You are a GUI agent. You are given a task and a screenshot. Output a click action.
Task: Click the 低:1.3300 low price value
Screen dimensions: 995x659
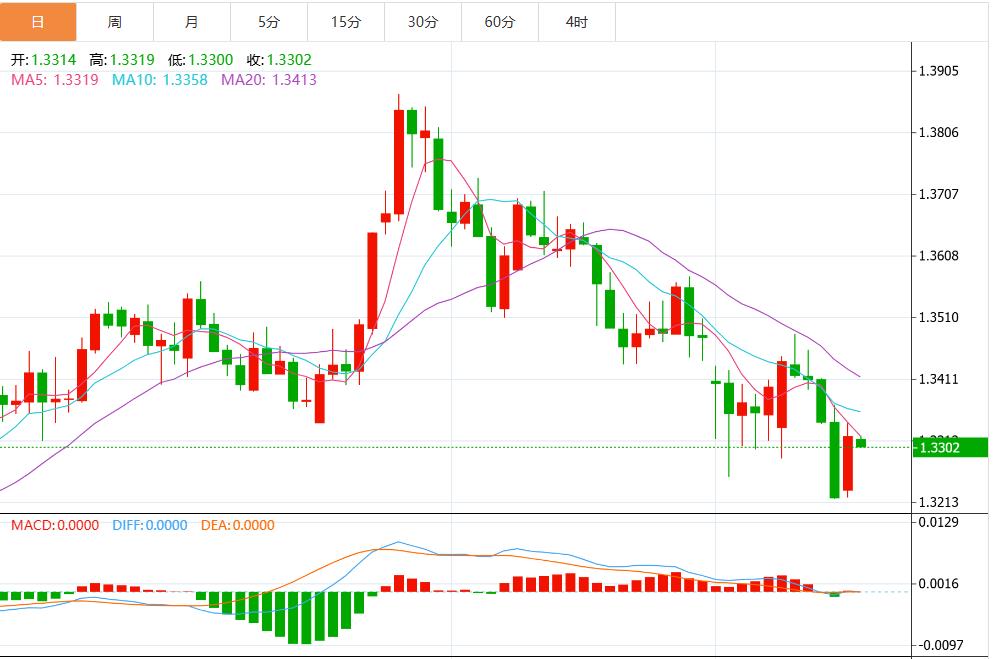tap(201, 60)
